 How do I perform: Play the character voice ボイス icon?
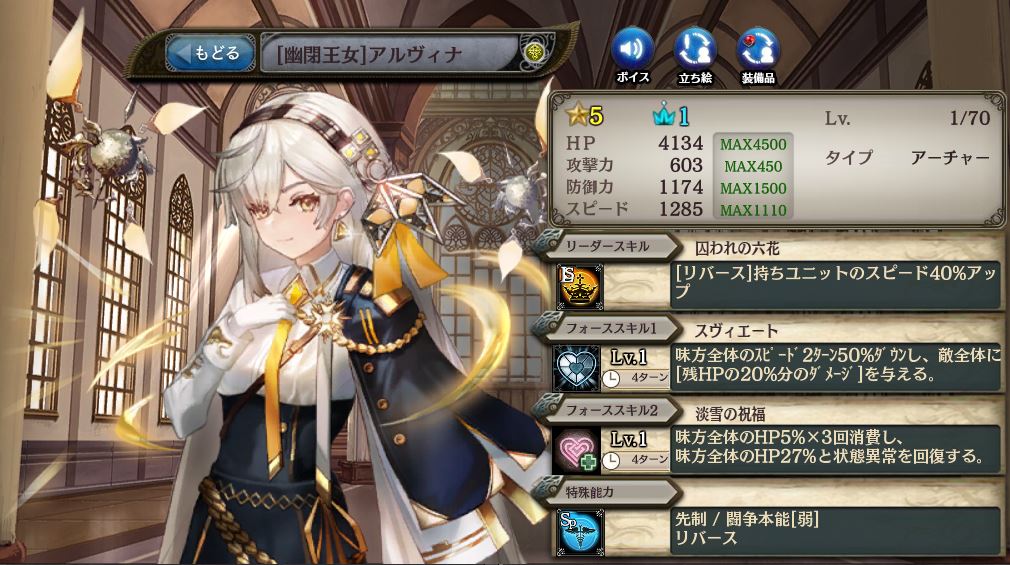tap(633, 55)
